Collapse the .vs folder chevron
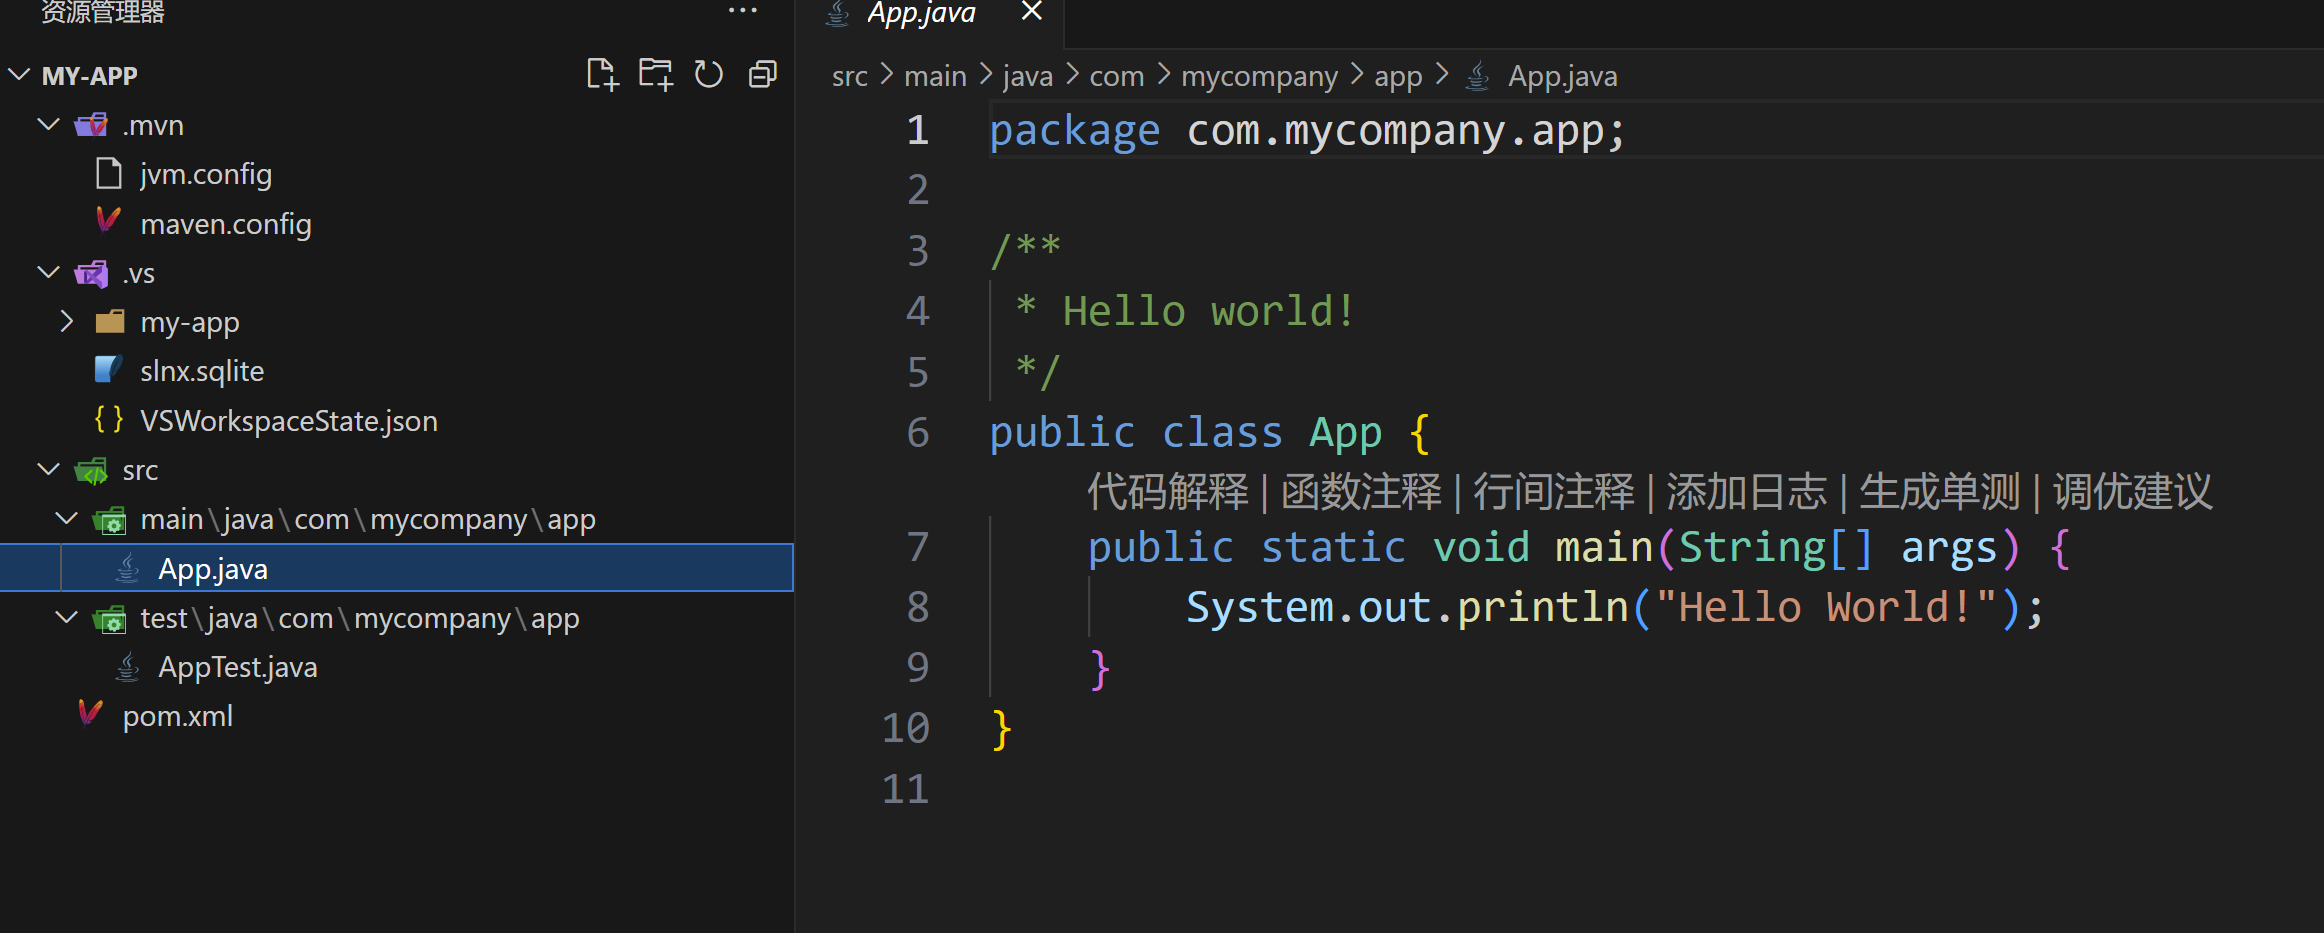This screenshot has height=933, width=2324. click(x=48, y=272)
